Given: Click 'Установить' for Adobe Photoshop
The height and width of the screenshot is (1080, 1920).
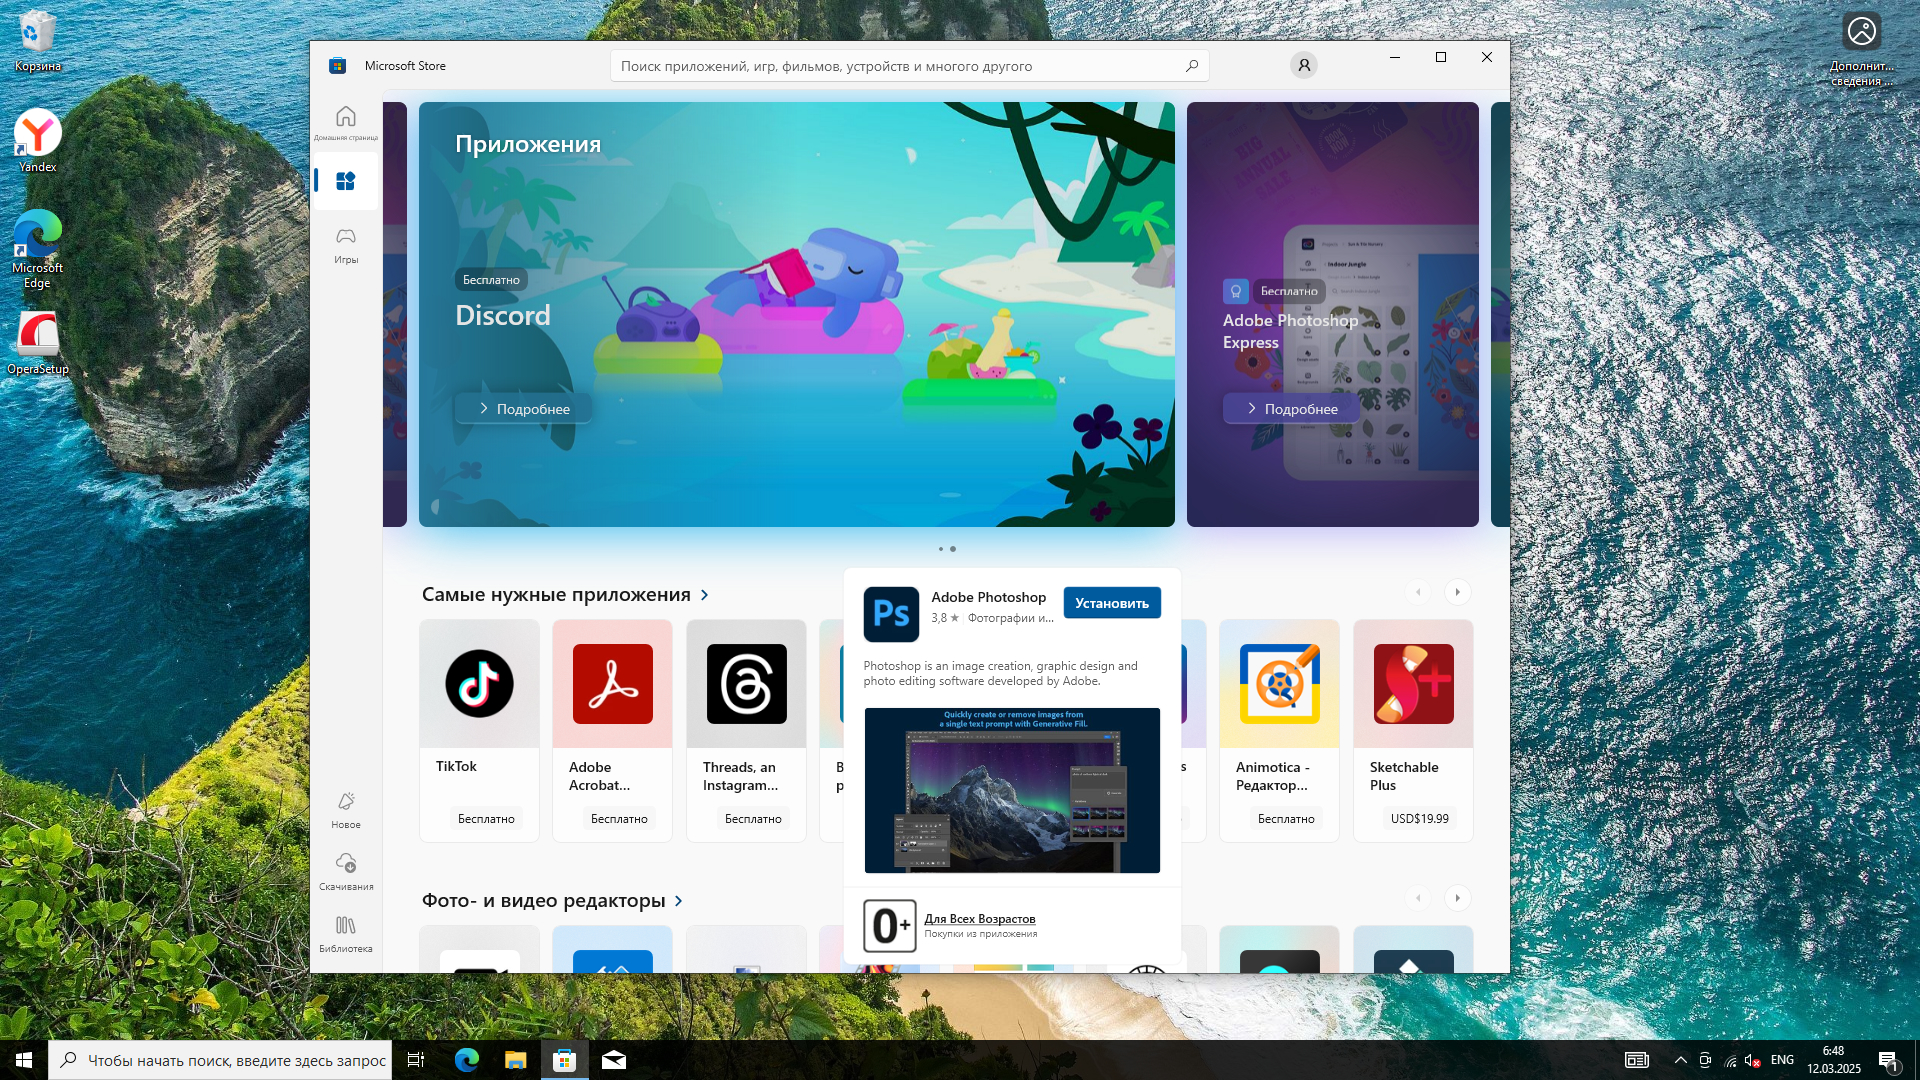Looking at the screenshot, I should 1111,603.
